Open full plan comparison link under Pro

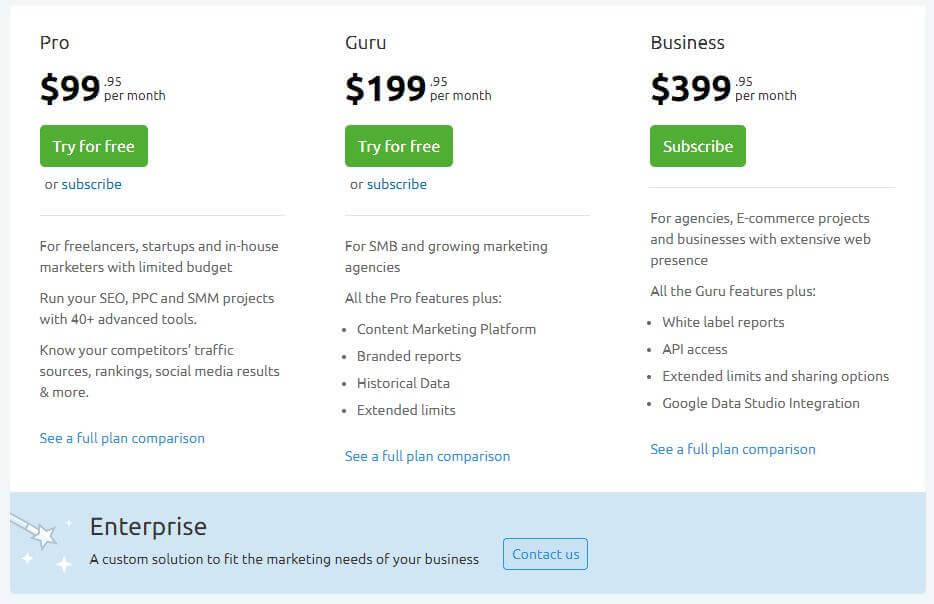pyautogui.click(x=122, y=438)
